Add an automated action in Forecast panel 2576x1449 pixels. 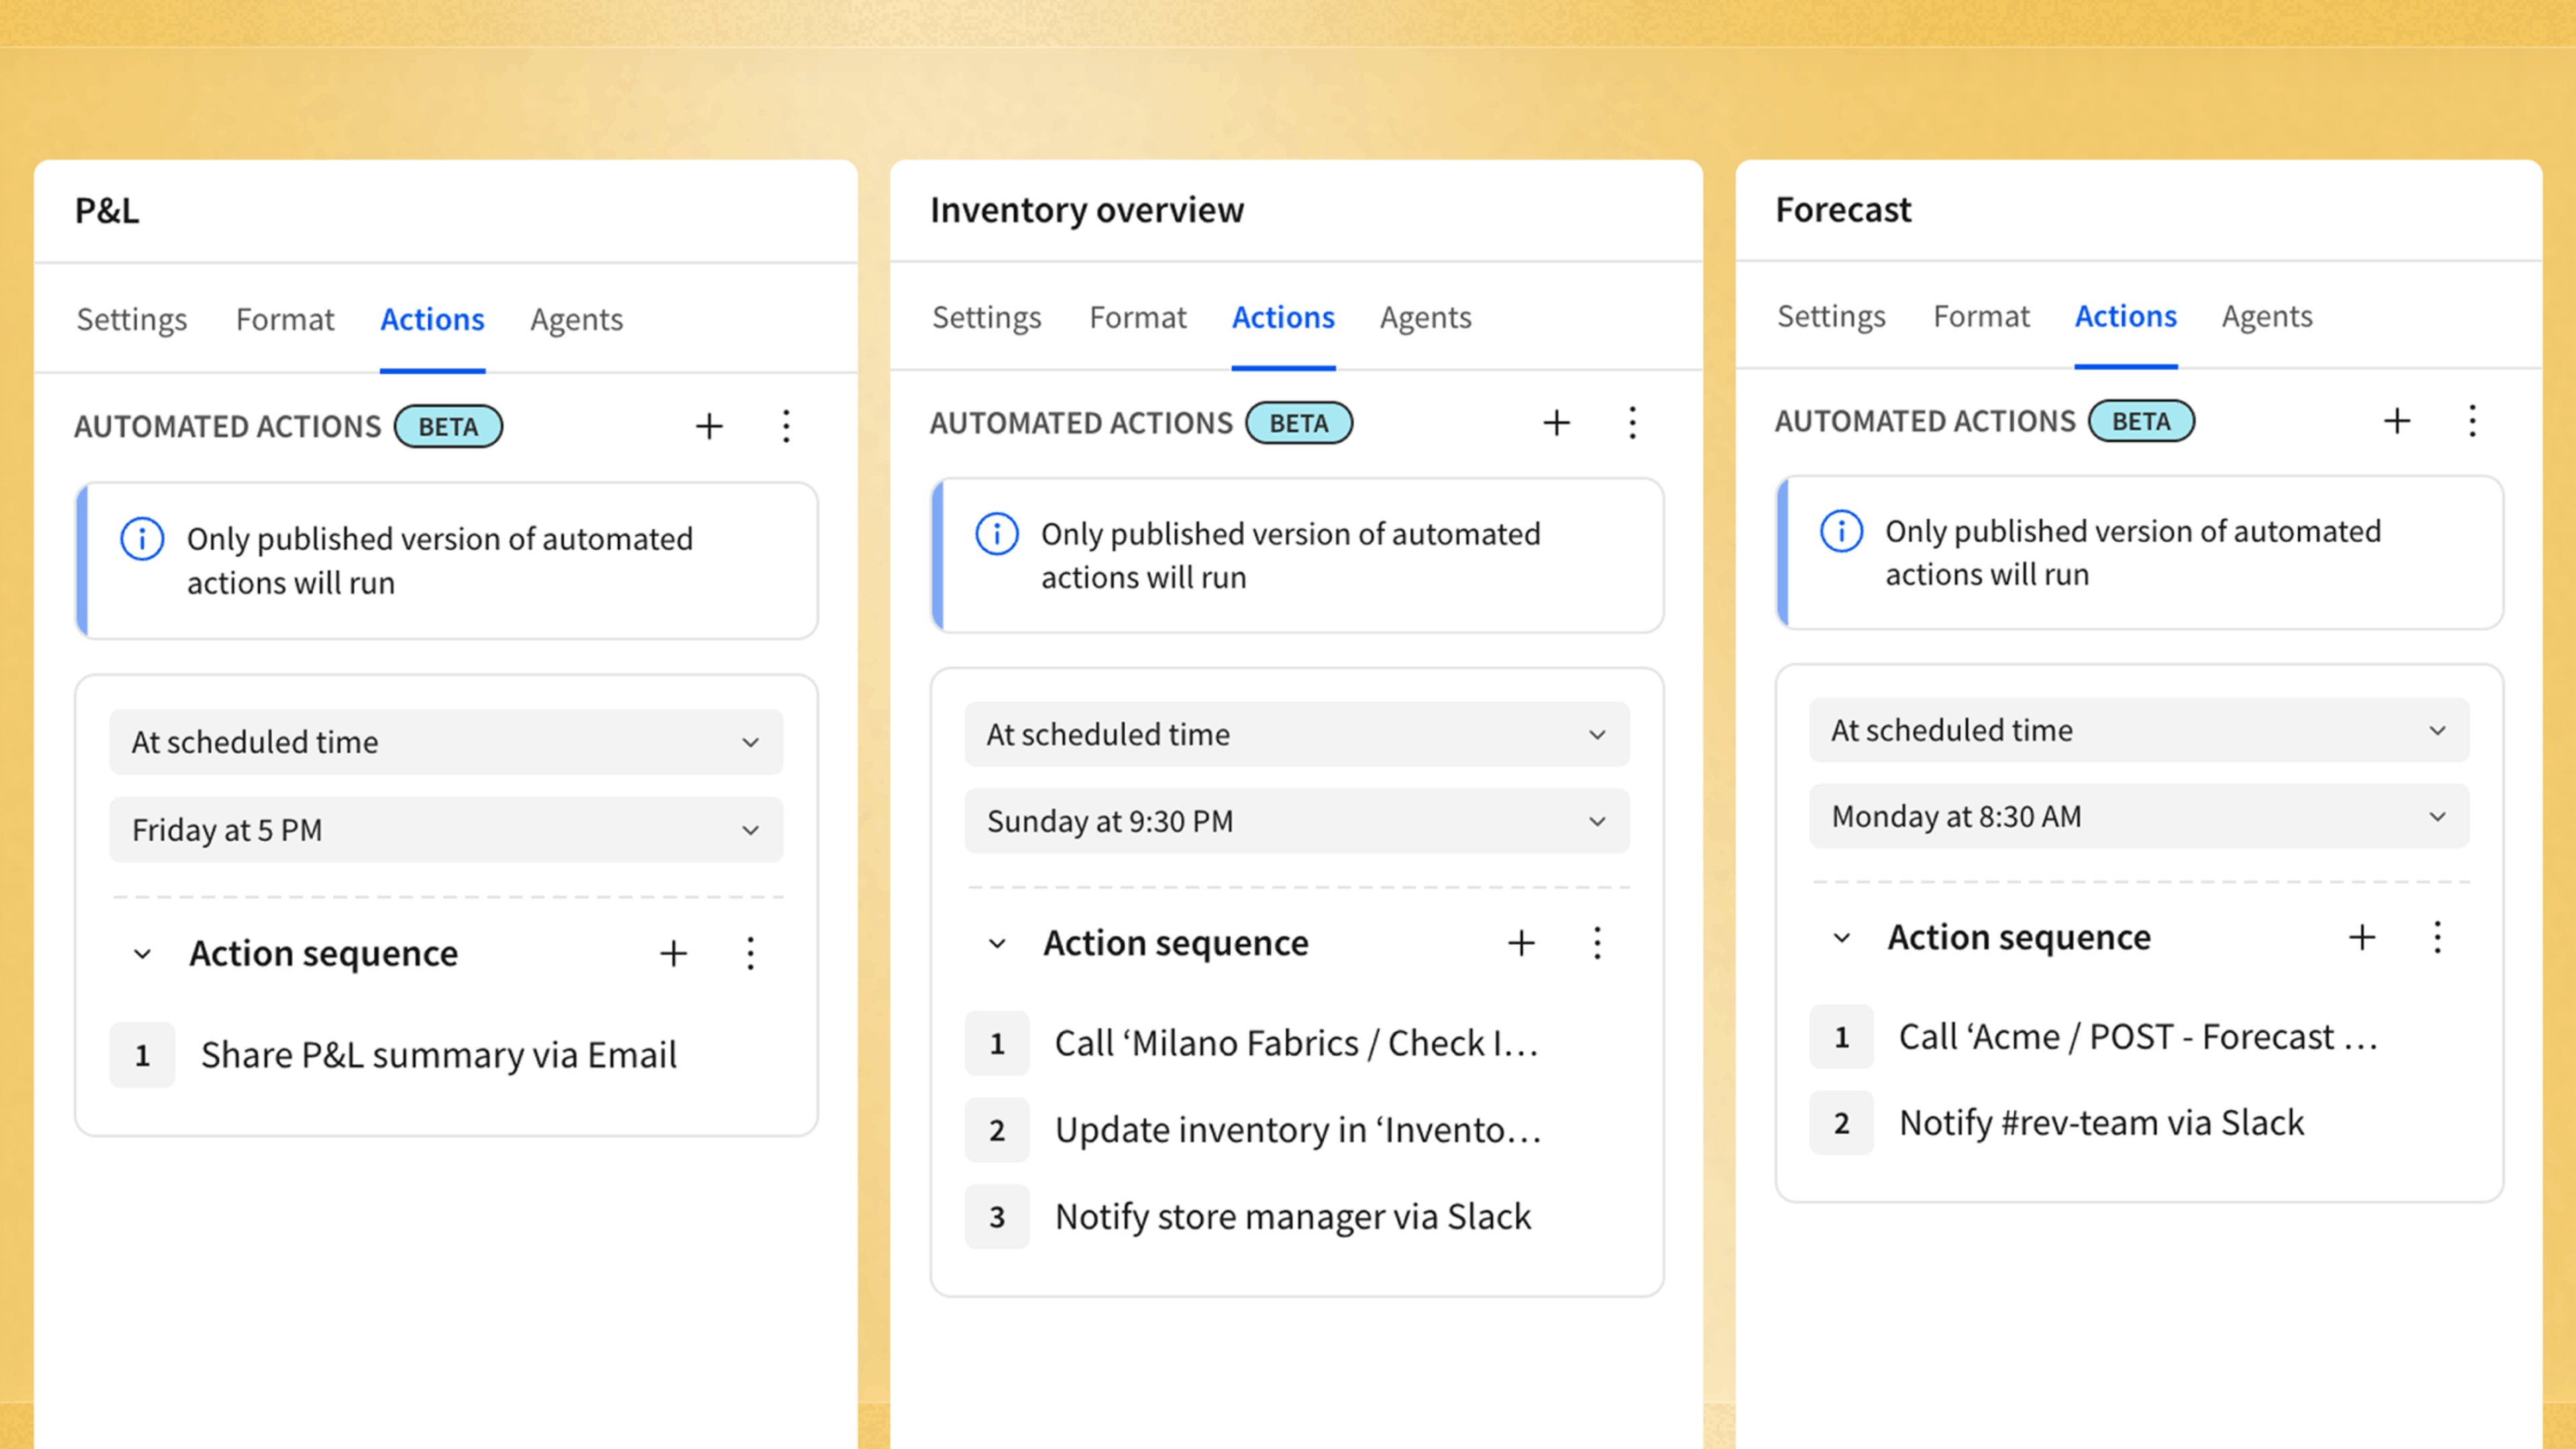click(x=2397, y=421)
